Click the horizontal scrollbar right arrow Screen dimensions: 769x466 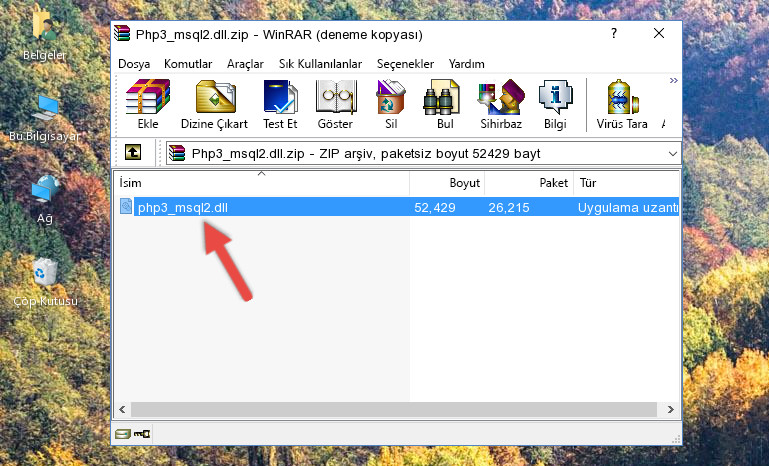click(670, 409)
